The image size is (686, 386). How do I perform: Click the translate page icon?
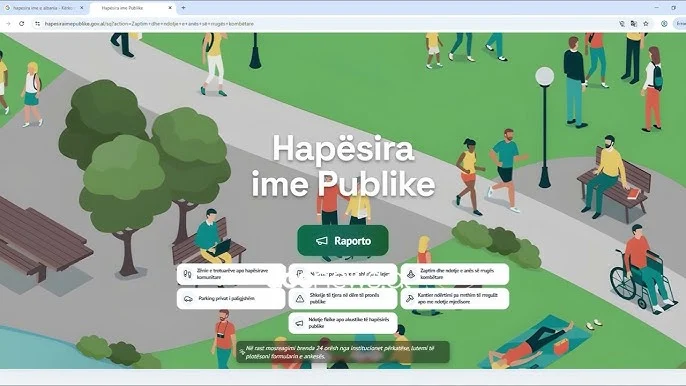[634, 24]
